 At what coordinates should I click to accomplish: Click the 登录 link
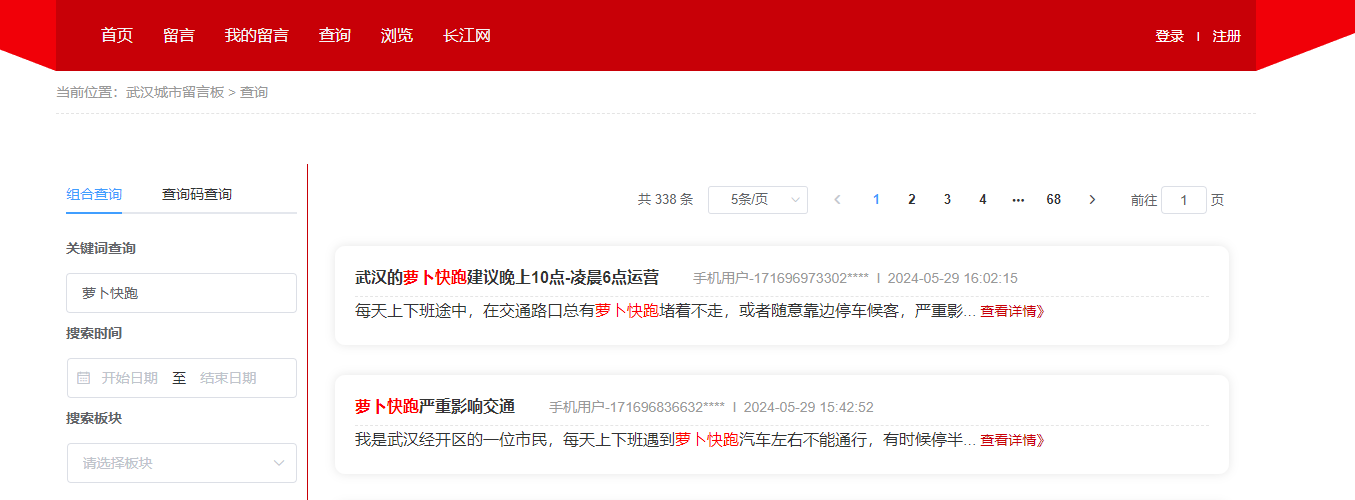pos(1170,36)
